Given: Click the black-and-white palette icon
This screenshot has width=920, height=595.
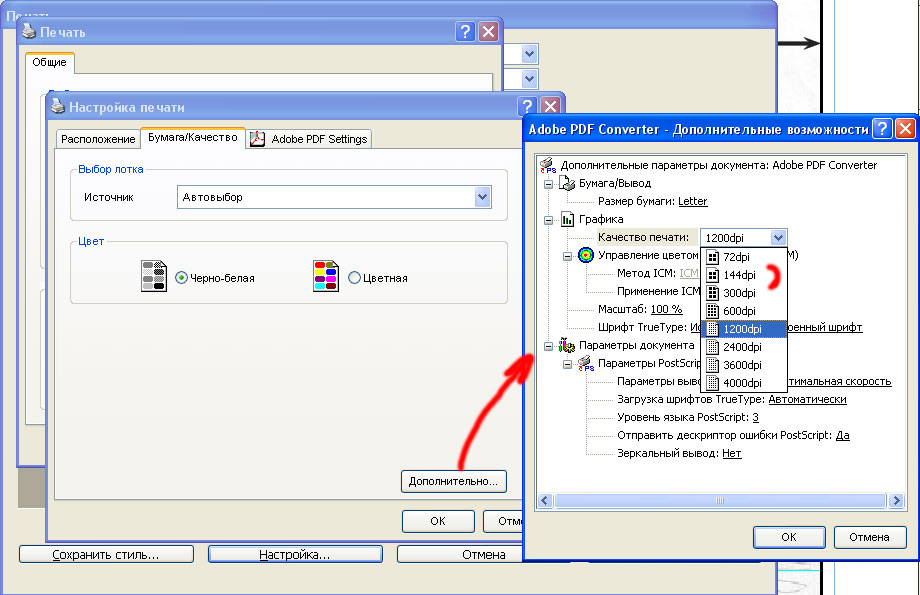Looking at the screenshot, I should [154, 276].
